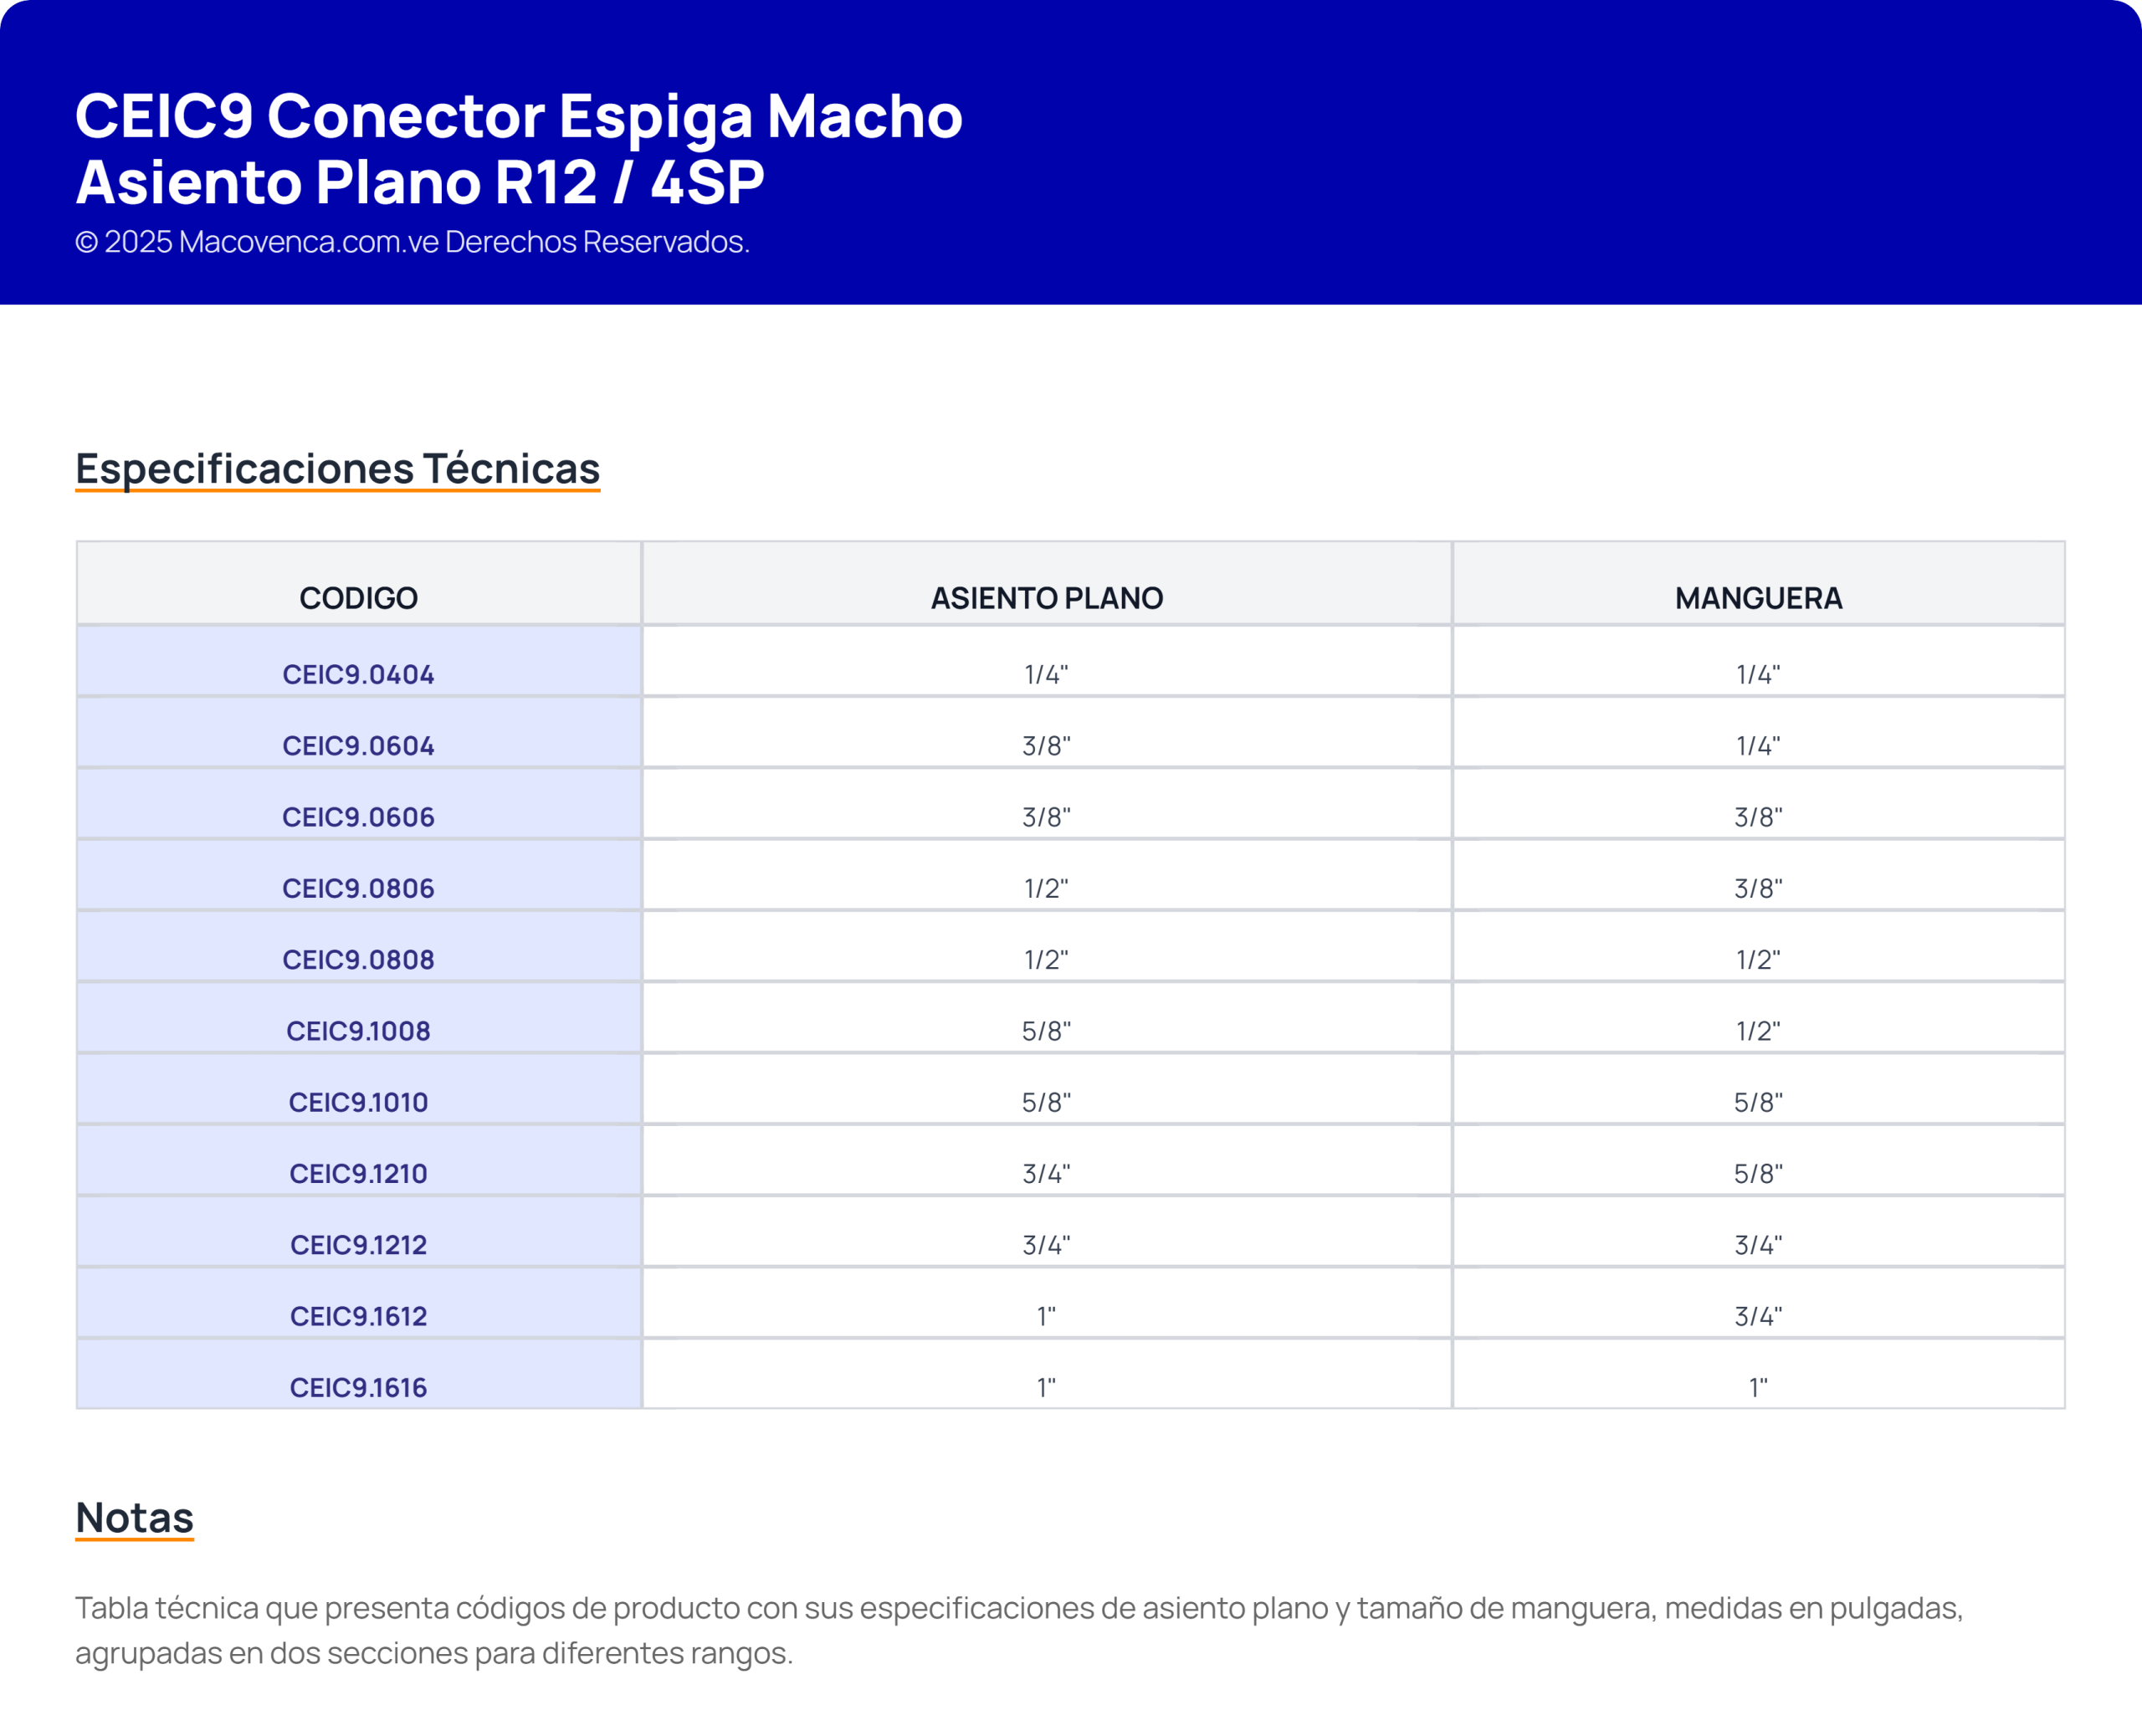Click the CEIC9.1616 code in last row
Viewport: 2142px width, 1736px height.
tap(358, 1387)
